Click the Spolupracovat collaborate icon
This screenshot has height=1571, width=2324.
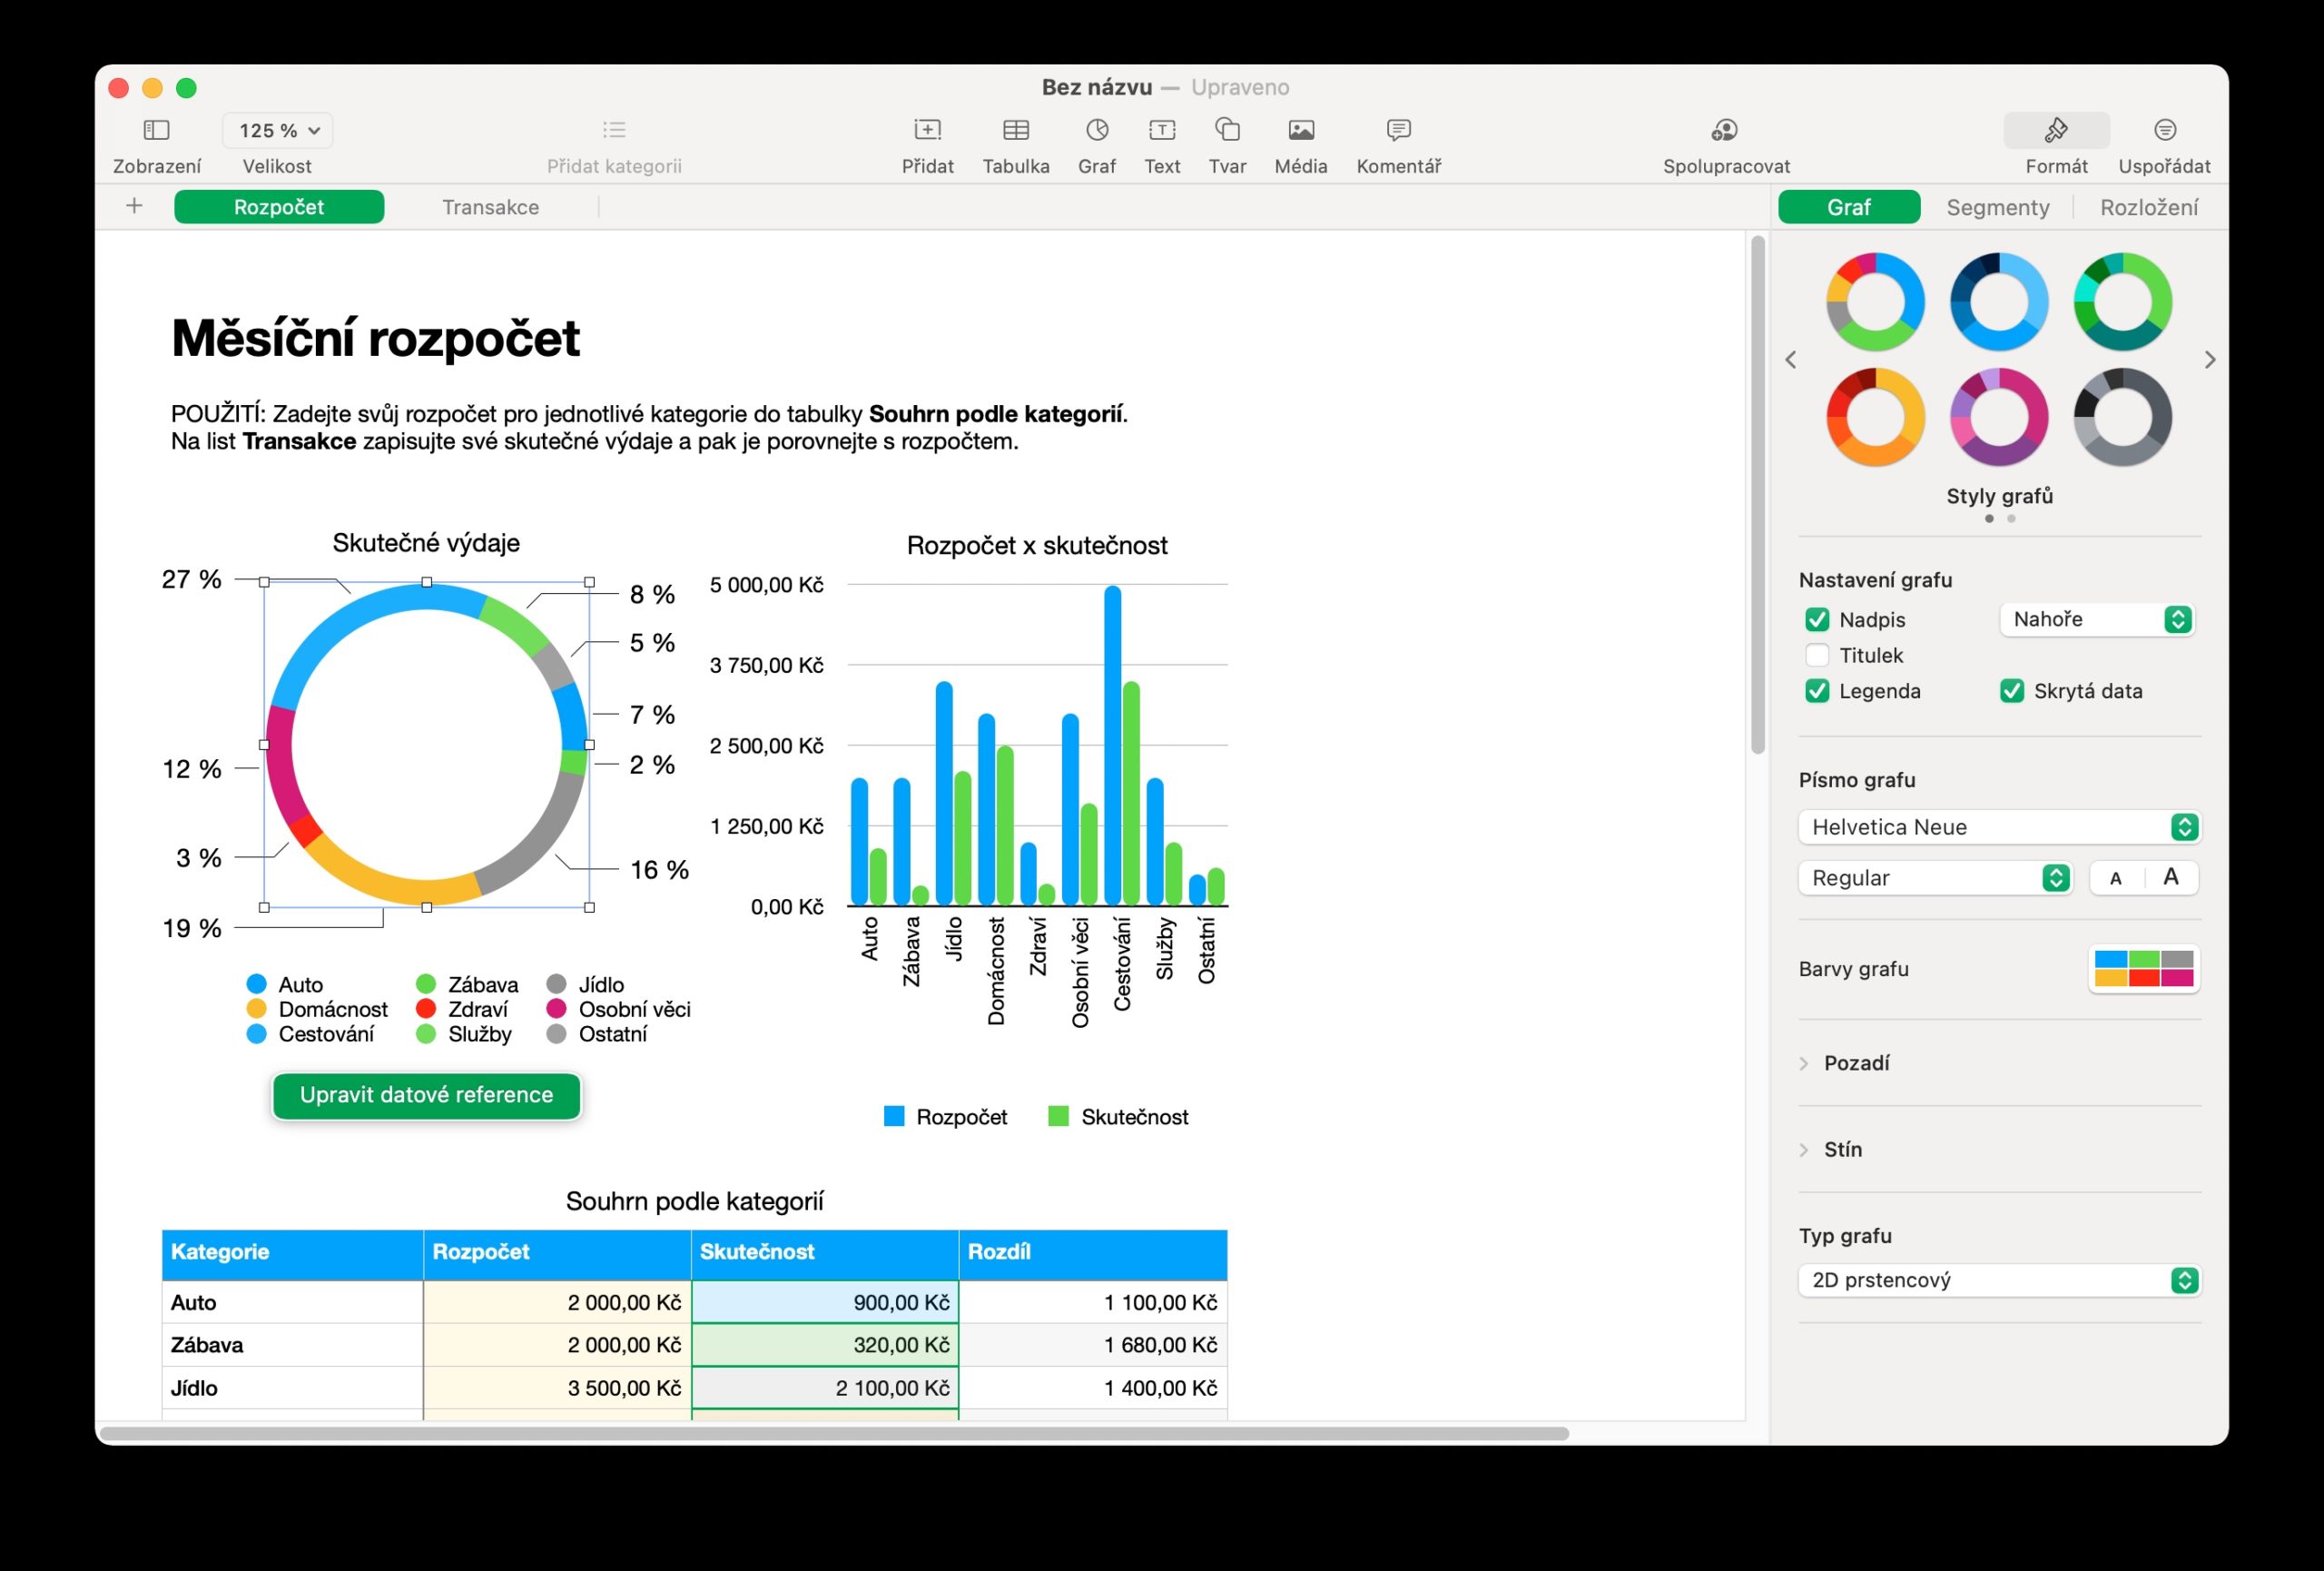tap(1724, 130)
